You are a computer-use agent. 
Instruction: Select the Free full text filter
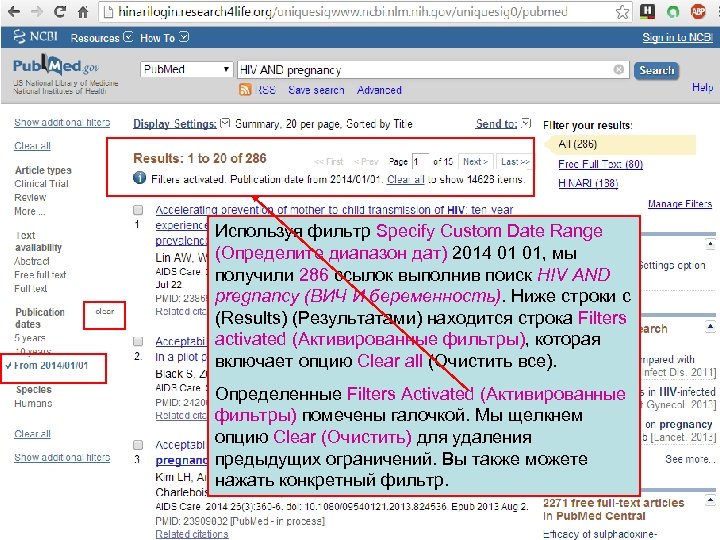point(40,275)
